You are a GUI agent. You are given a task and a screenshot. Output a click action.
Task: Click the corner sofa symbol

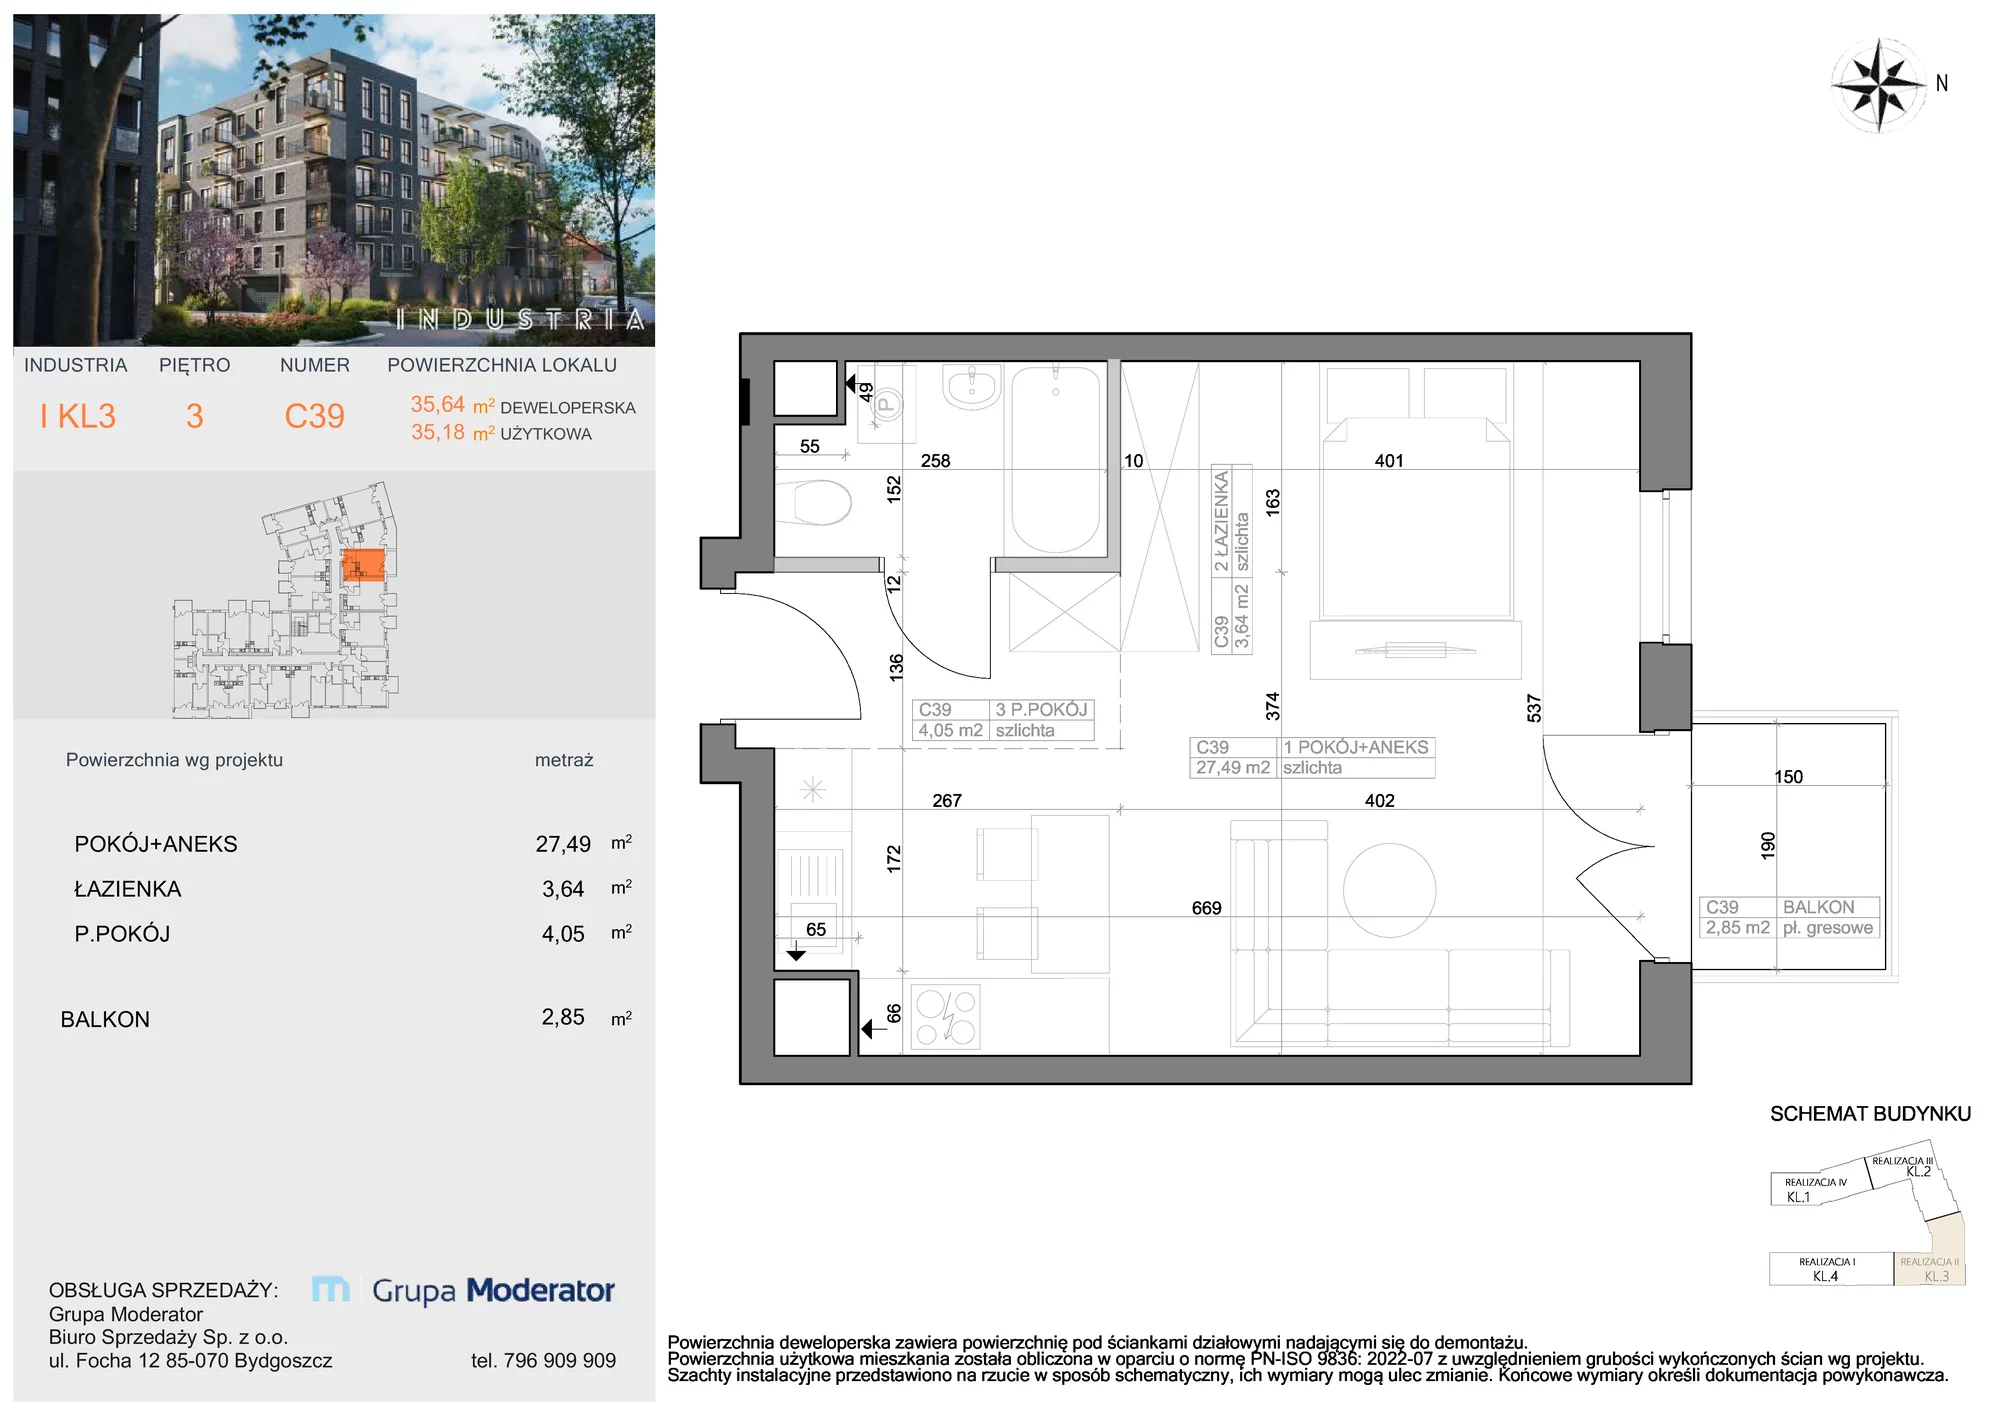tap(1400, 934)
